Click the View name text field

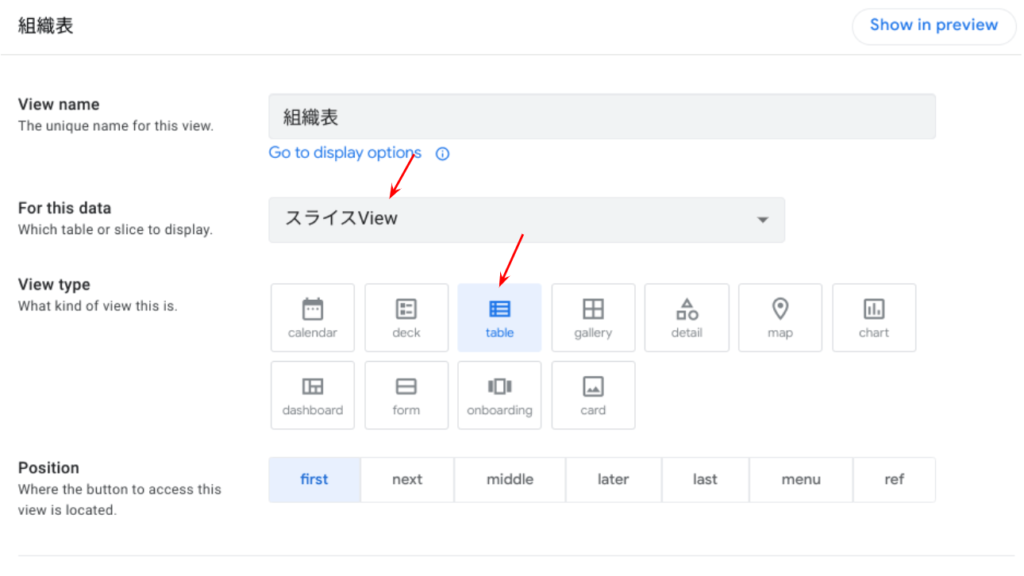(601, 117)
